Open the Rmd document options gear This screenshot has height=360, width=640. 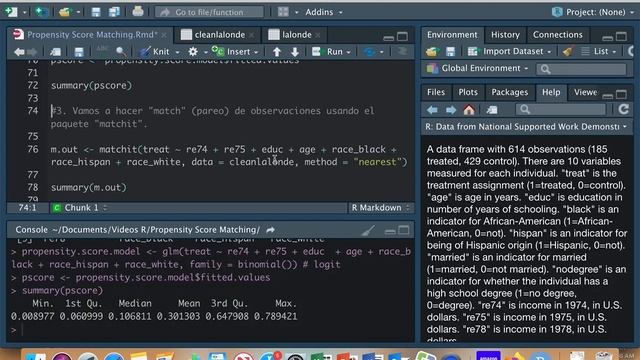(193, 52)
